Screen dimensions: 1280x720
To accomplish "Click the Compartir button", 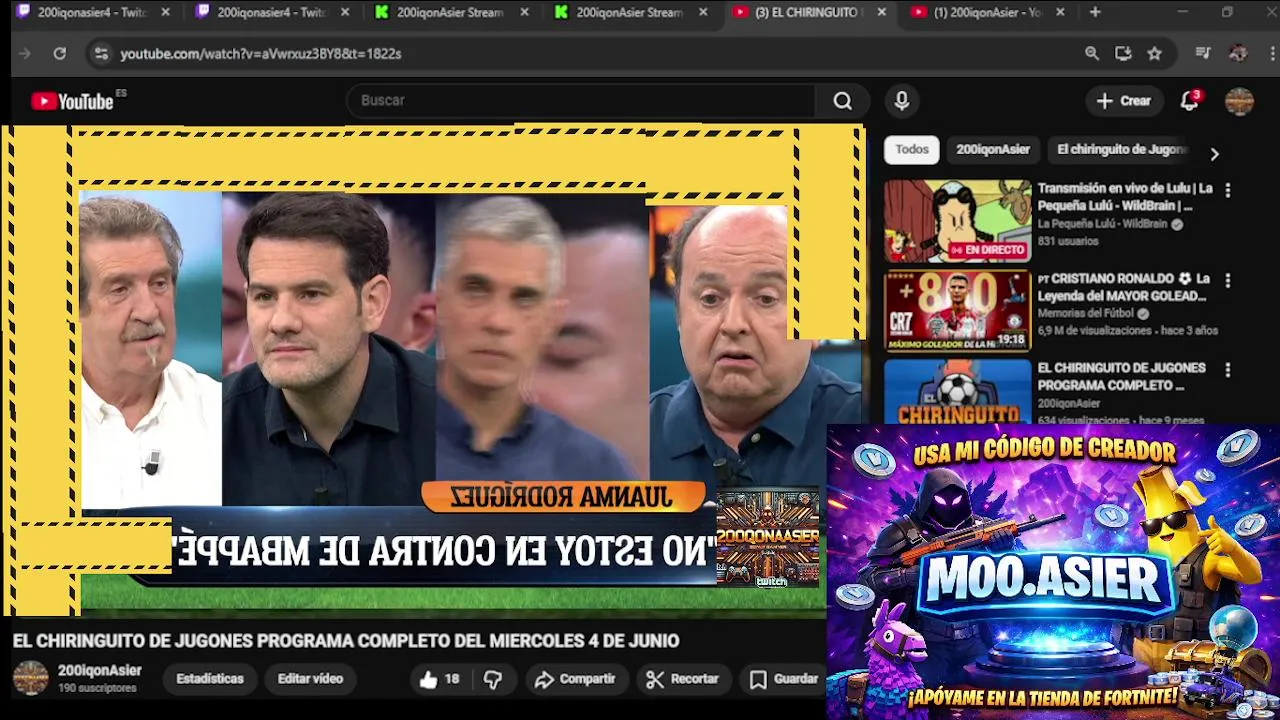I will 575,679.
